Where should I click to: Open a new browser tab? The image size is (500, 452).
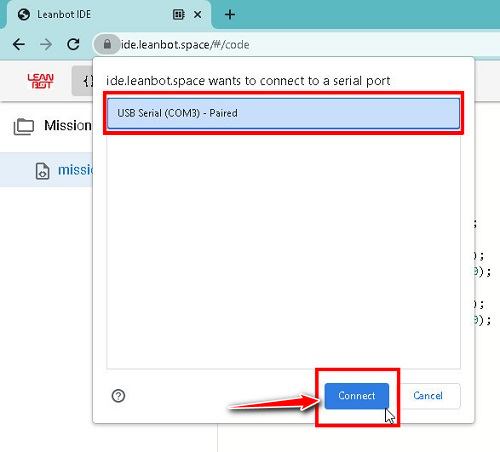coord(230,14)
